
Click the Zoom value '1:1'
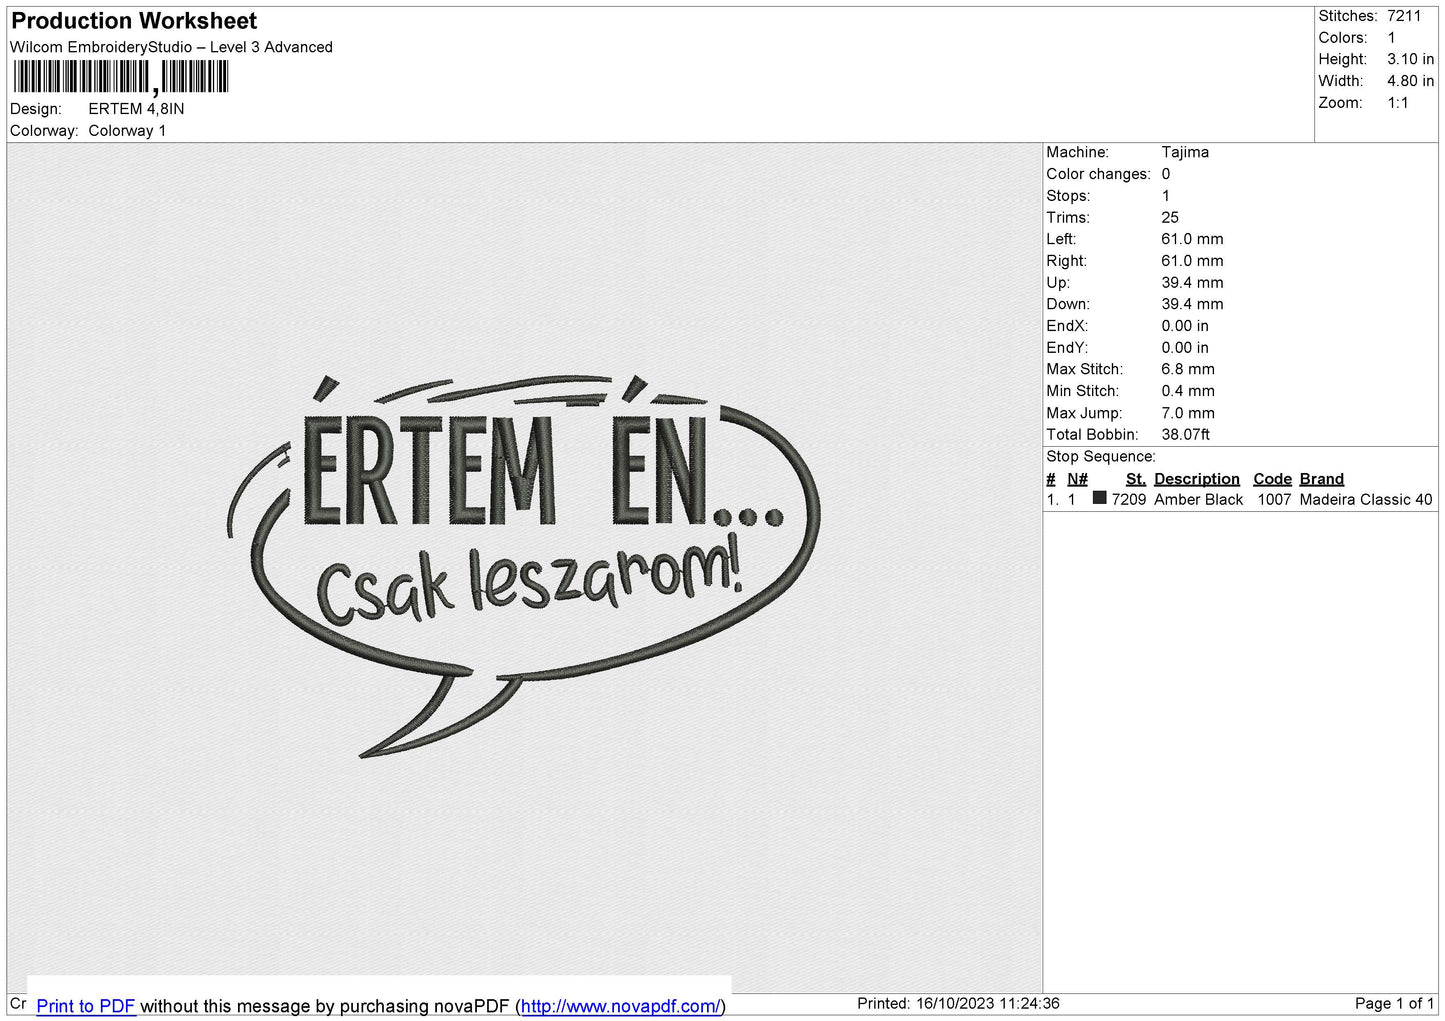(1397, 103)
